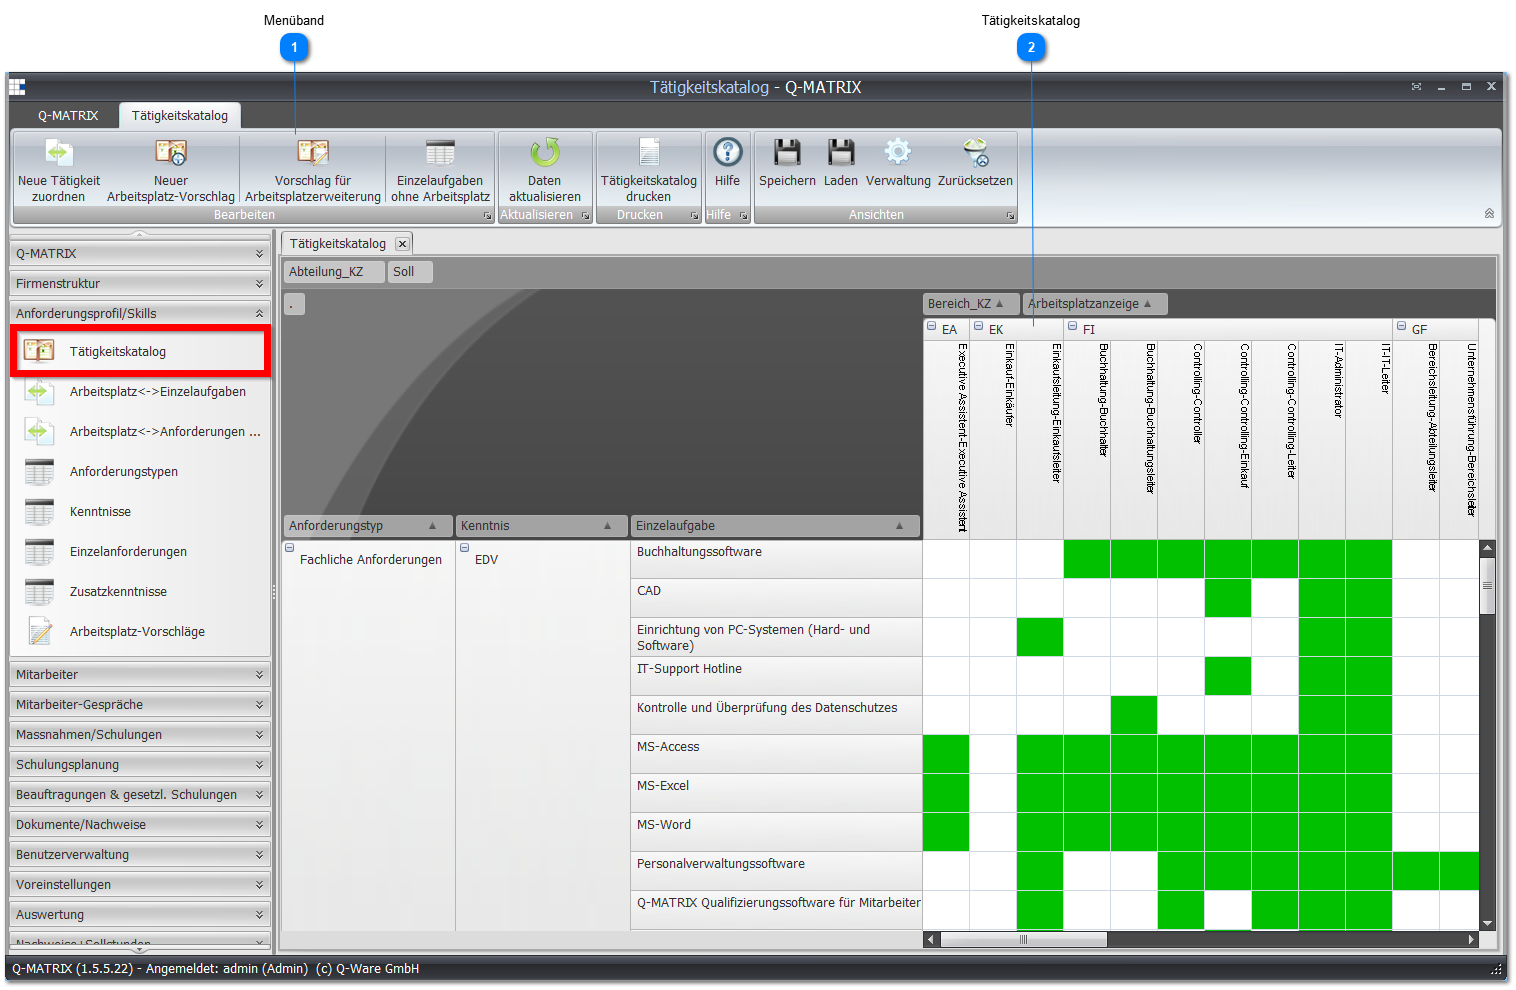1516x990 pixels.
Task: Click the Zurücksetzen view icon
Action: tap(976, 152)
